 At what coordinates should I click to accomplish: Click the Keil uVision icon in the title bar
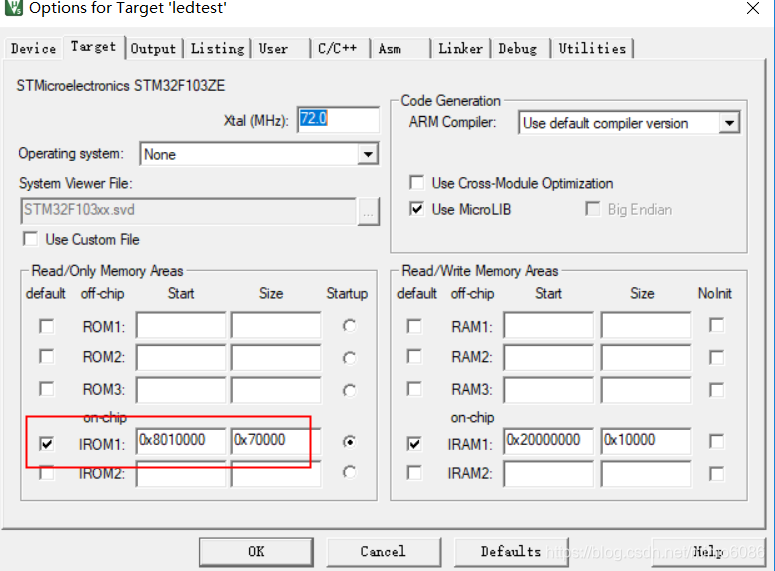tap(13, 7)
